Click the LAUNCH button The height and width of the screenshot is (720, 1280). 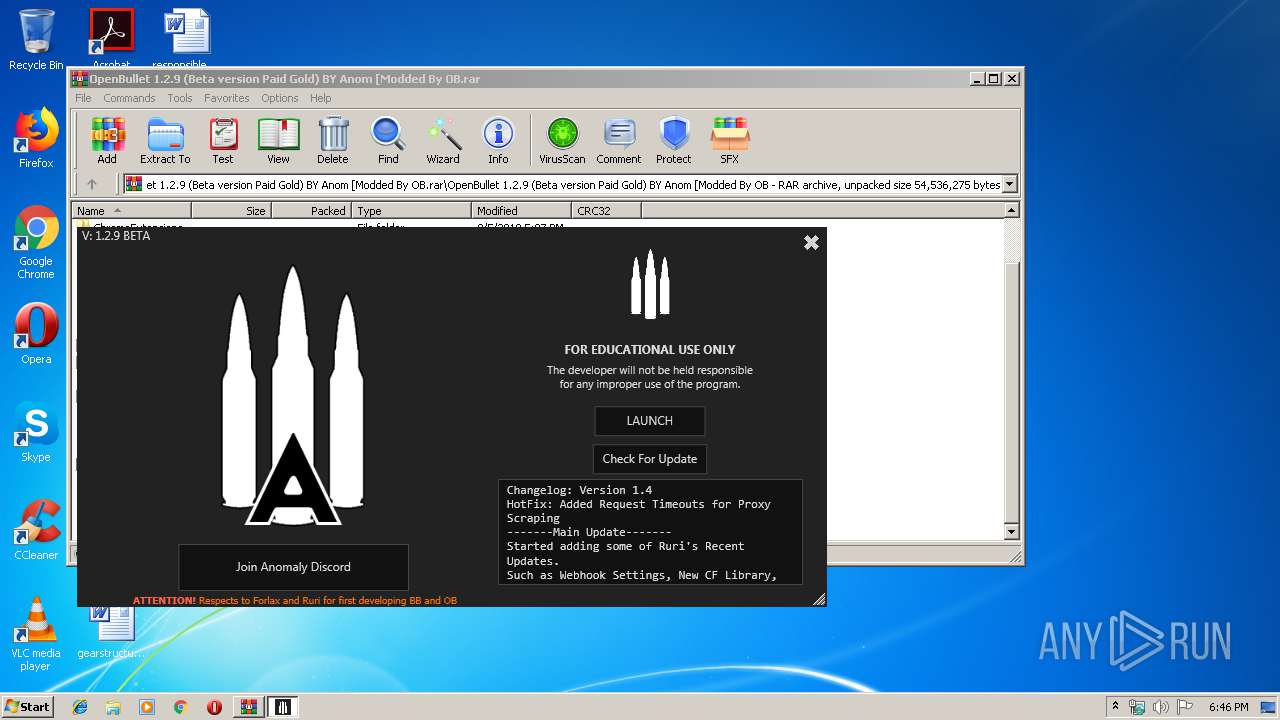click(650, 421)
